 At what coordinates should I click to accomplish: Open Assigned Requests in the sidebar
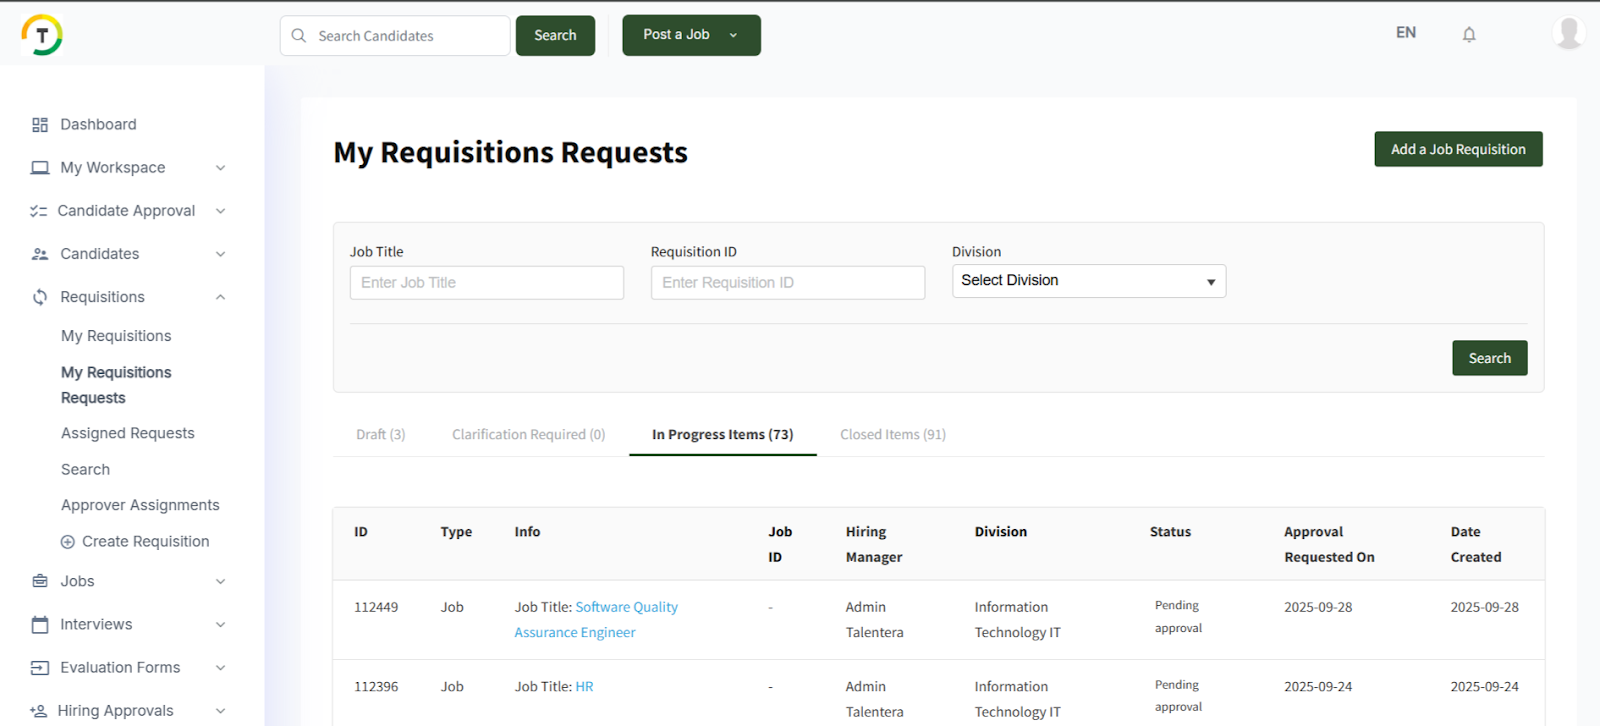(x=128, y=433)
